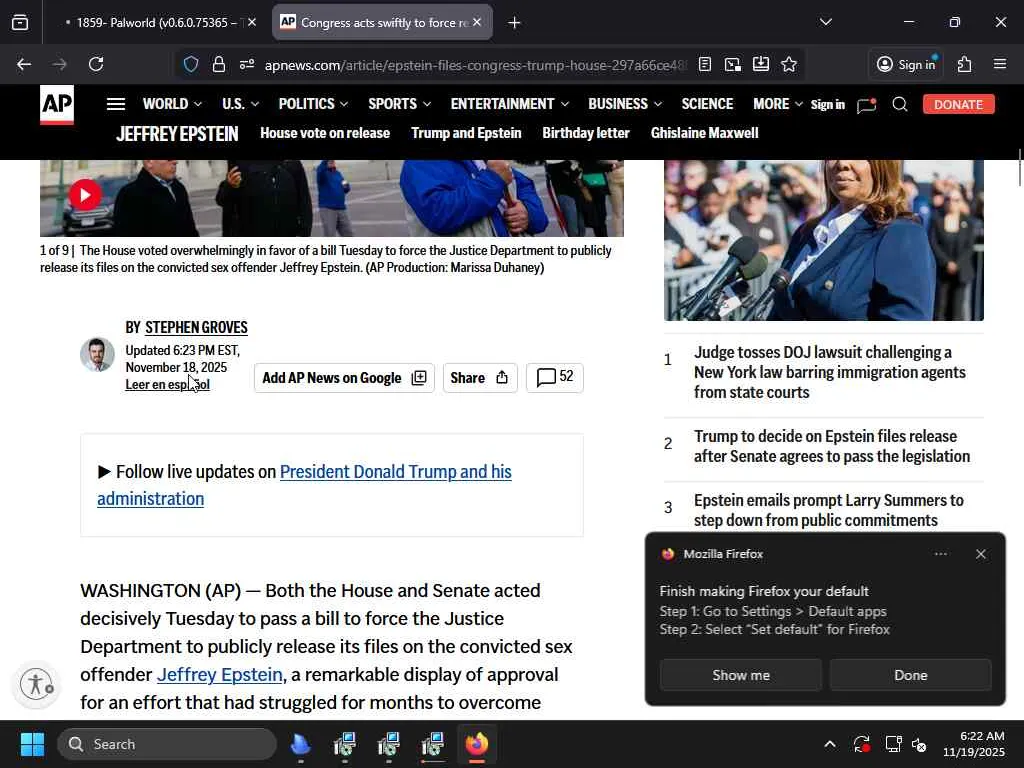
Task: Open Birthday letter topic
Action: [586, 133]
